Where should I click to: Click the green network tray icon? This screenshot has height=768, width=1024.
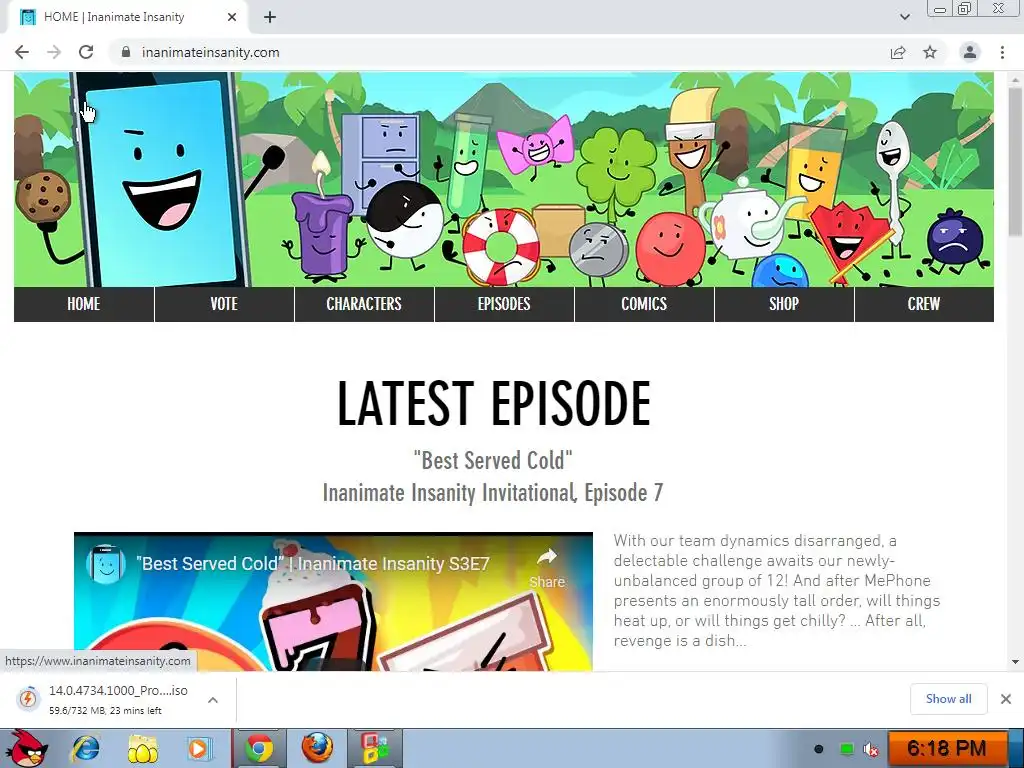point(846,749)
